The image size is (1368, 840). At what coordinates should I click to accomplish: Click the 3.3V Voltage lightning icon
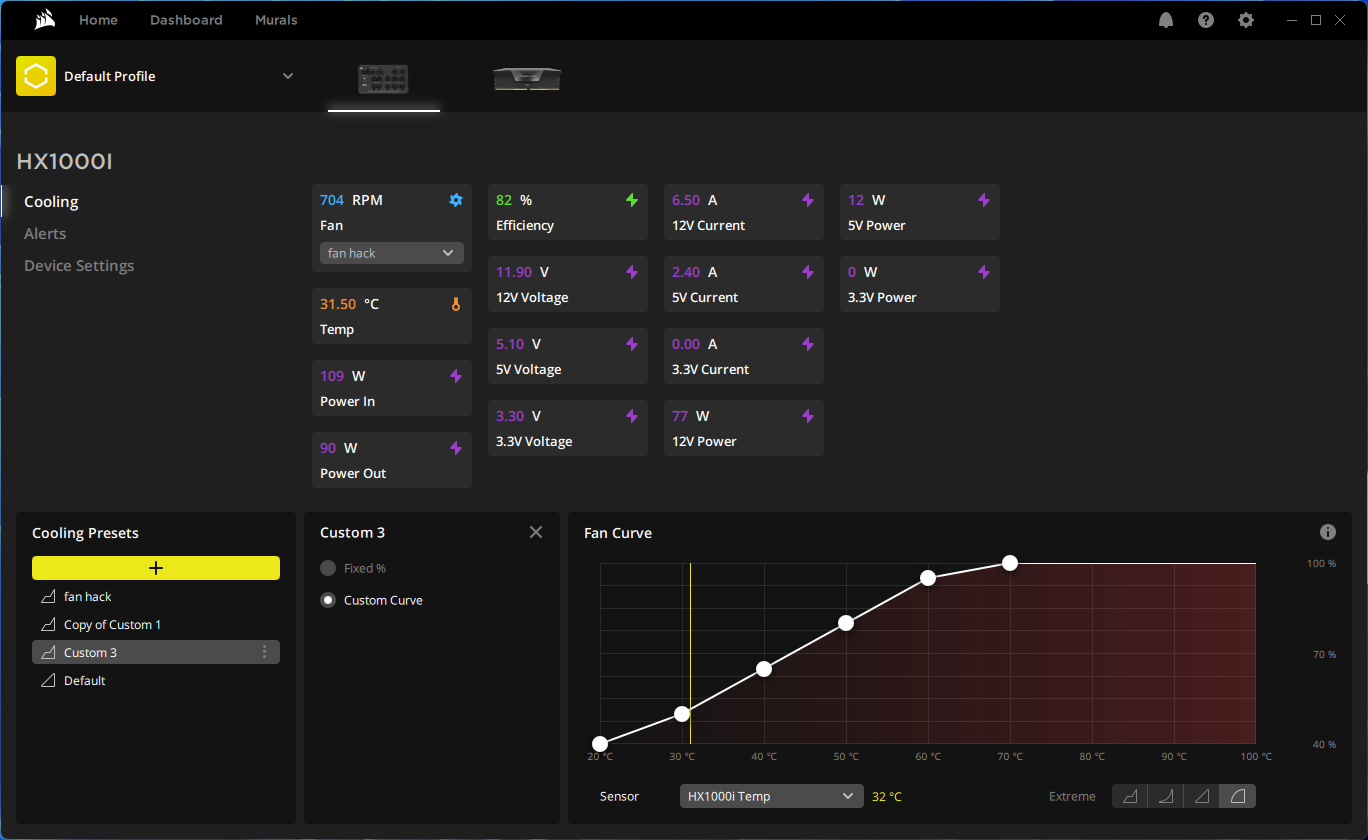coord(632,416)
